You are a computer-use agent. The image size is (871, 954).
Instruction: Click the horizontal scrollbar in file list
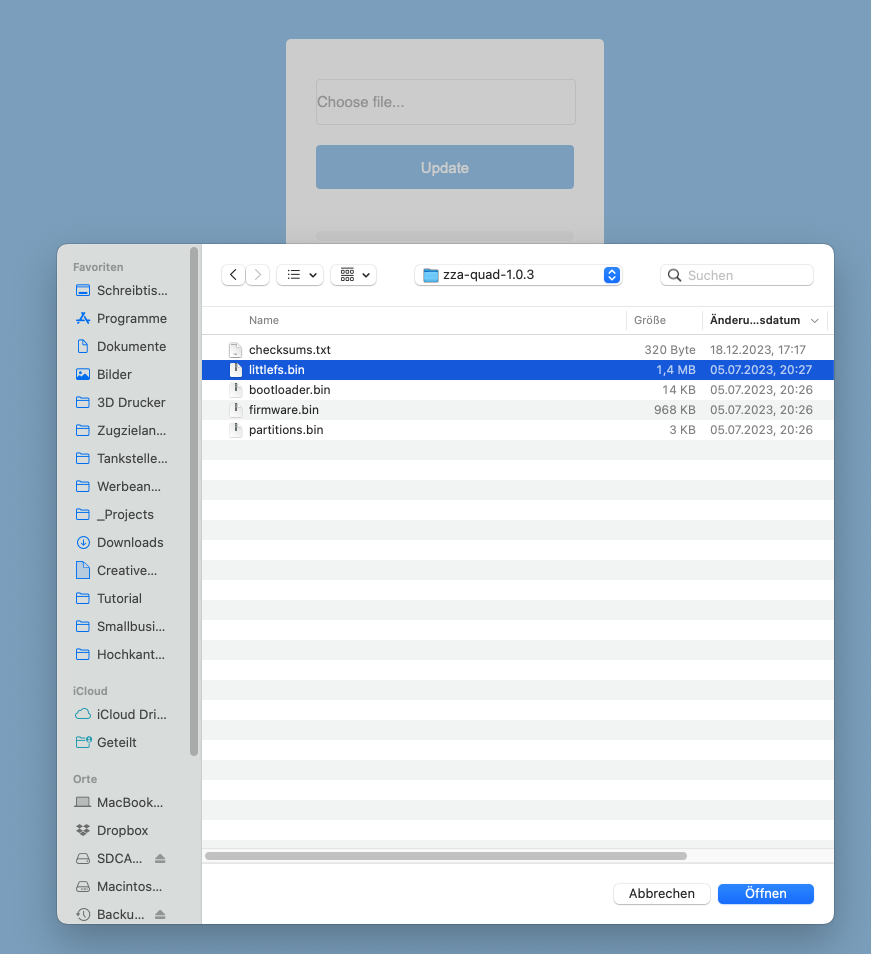445,856
